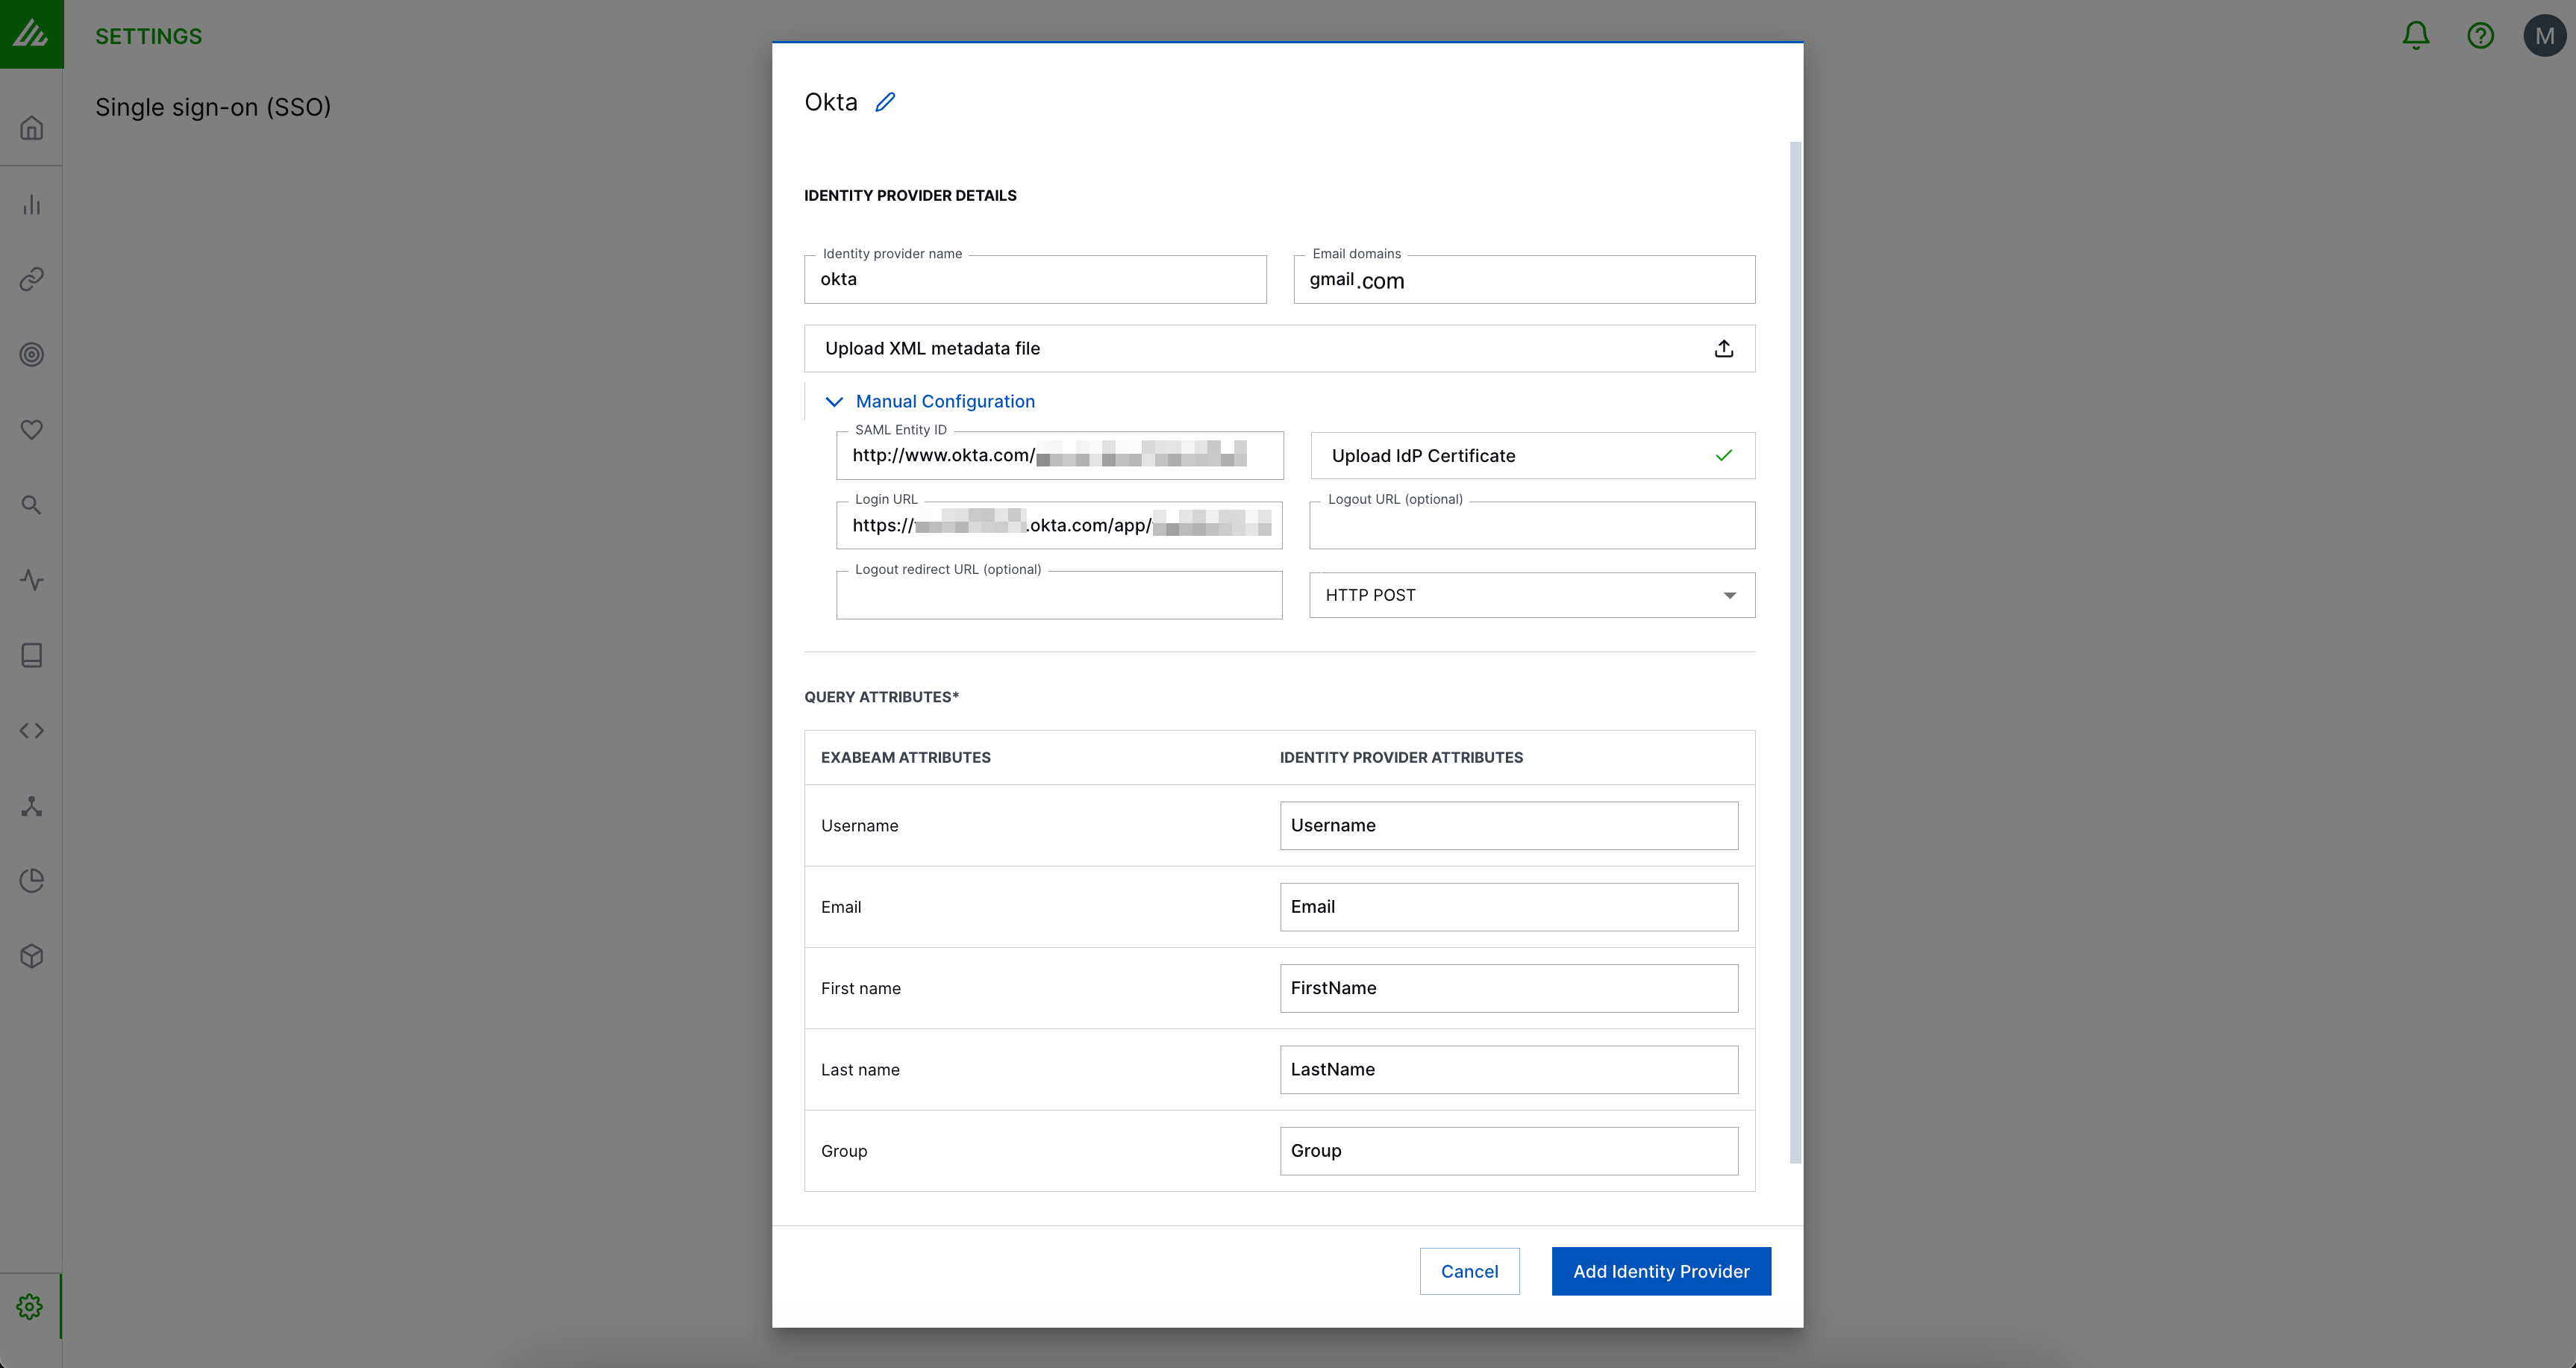Open the cube package icon in sidebar
This screenshot has height=1368, width=2576.
[x=32, y=956]
